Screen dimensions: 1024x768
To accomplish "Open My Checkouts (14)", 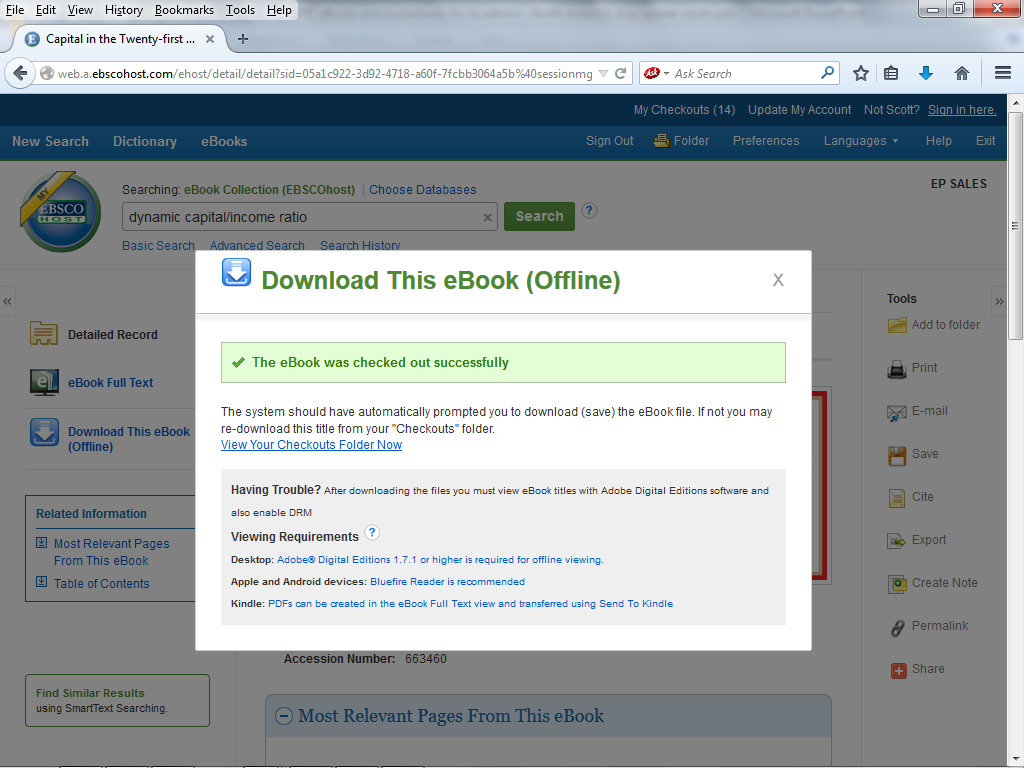I will pos(684,110).
